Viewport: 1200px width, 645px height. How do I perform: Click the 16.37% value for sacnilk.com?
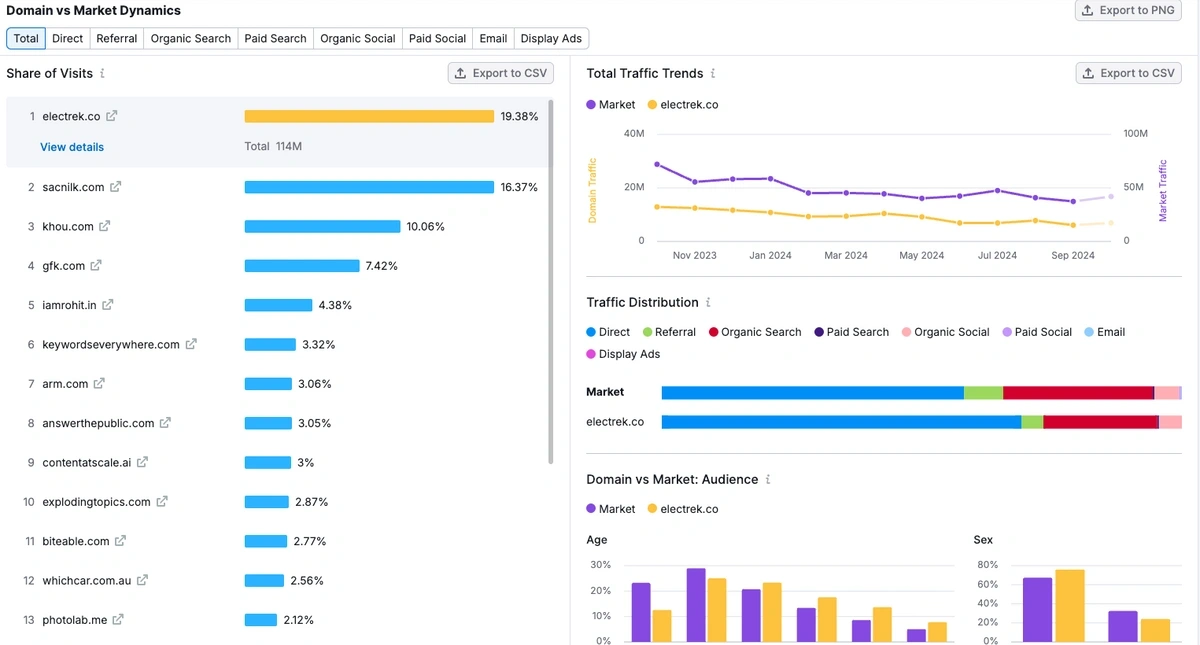(520, 187)
